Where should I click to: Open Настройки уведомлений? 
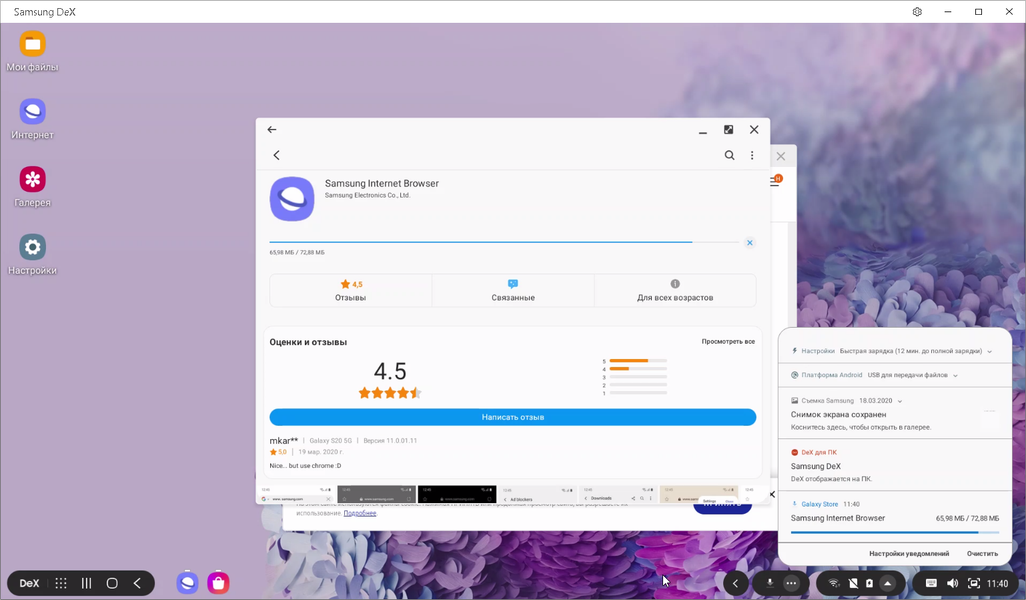909,554
